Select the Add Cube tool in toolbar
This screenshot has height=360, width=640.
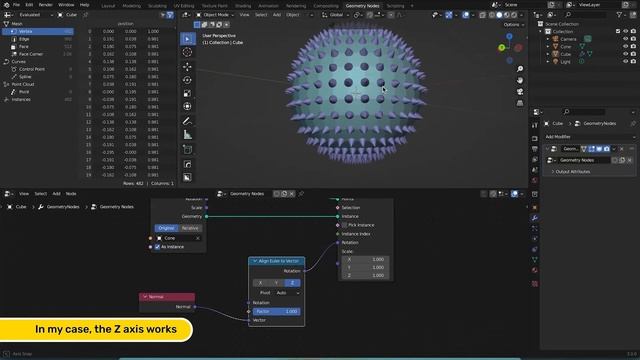(187, 150)
